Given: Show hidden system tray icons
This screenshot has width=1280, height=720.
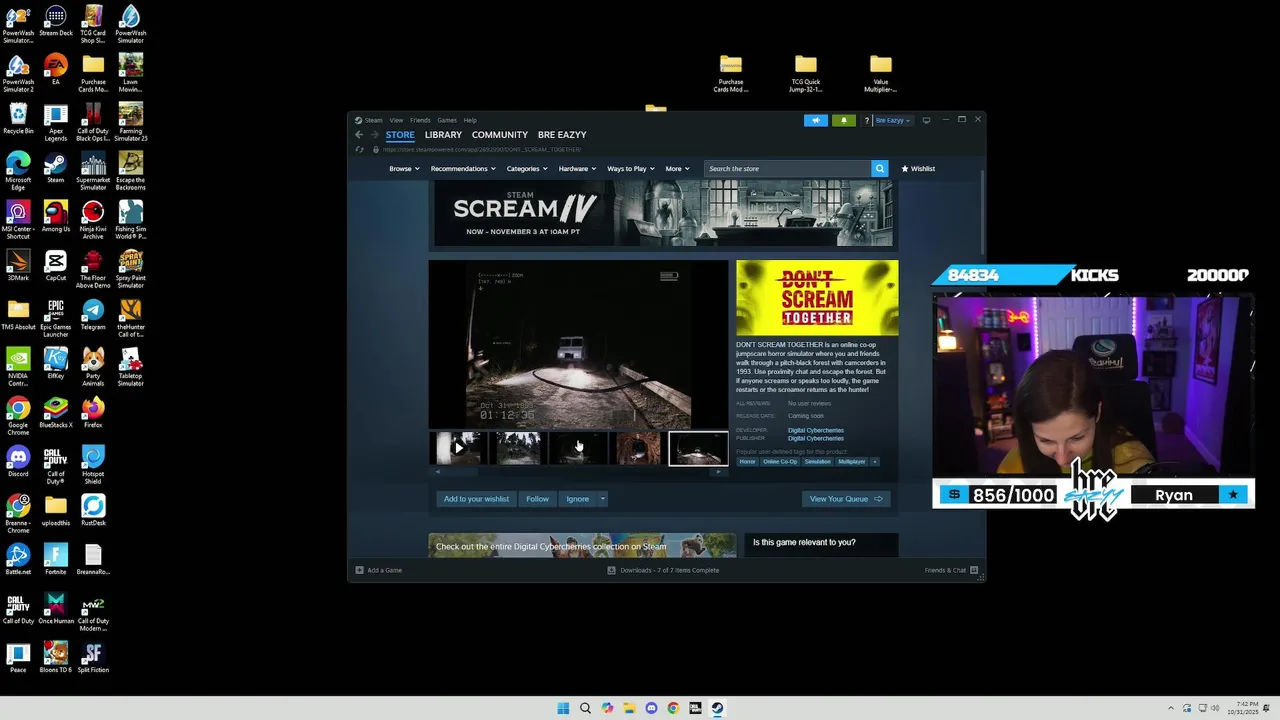Looking at the screenshot, I should tap(1171, 708).
